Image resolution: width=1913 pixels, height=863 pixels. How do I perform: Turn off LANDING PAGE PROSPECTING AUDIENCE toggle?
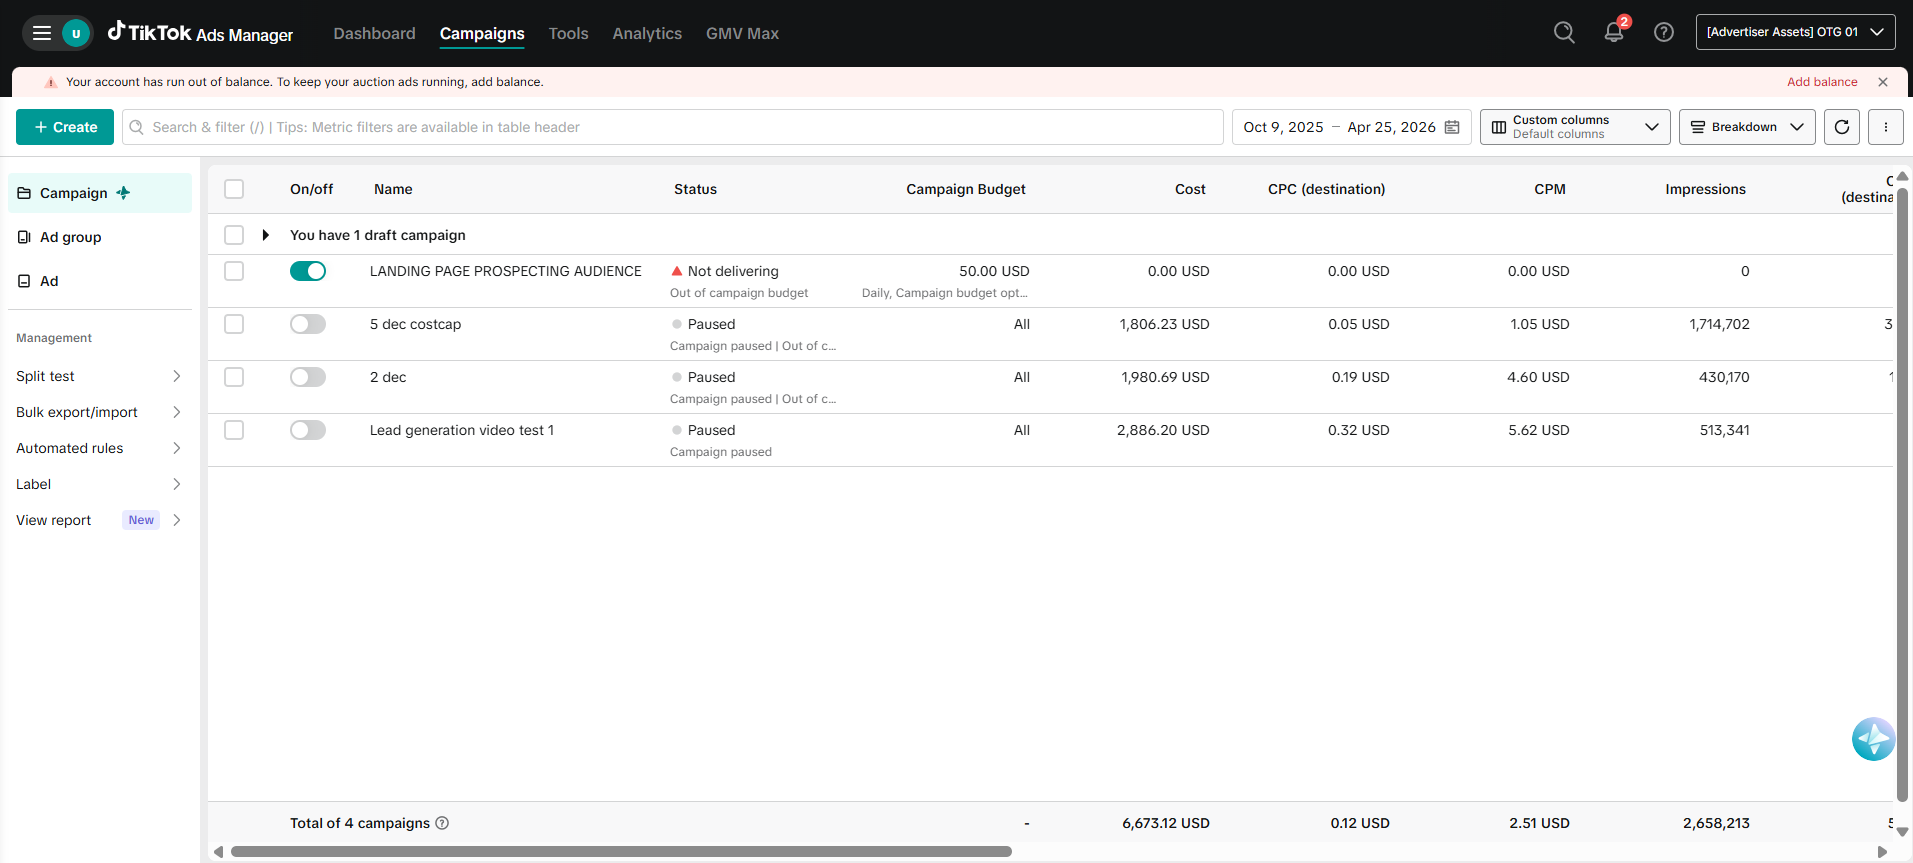(308, 271)
